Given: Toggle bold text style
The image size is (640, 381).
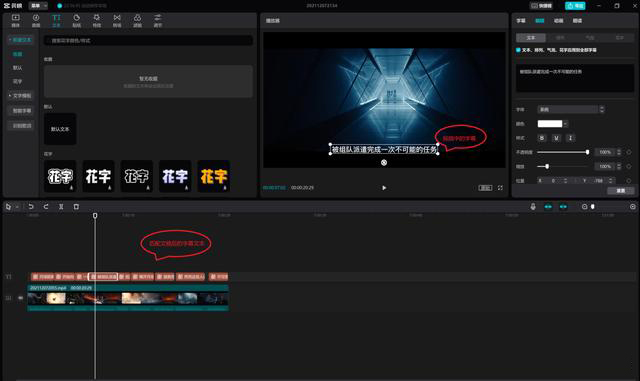Looking at the screenshot, I should tap(542, 138).
